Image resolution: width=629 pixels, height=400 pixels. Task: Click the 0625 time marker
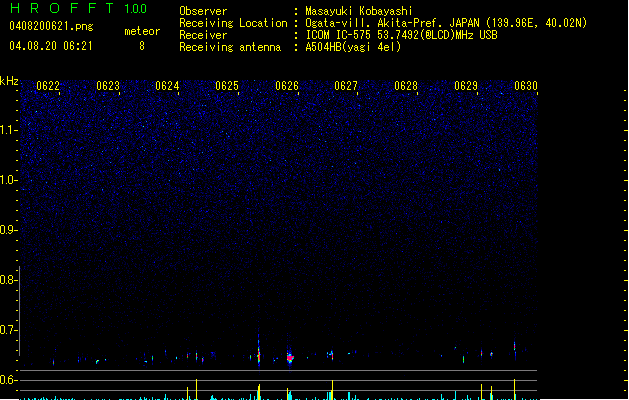click(227, 86)
